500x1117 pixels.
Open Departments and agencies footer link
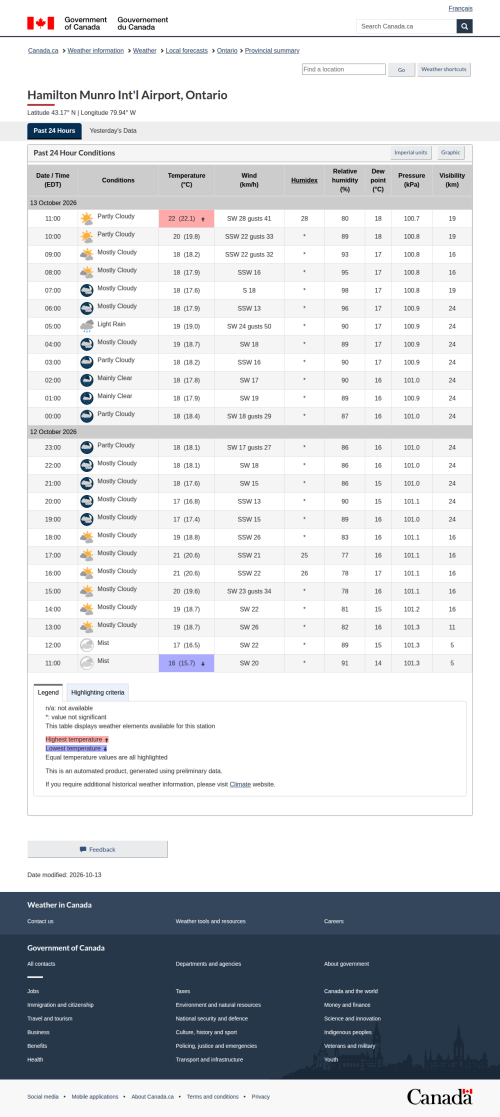click(x=208, y=964)
